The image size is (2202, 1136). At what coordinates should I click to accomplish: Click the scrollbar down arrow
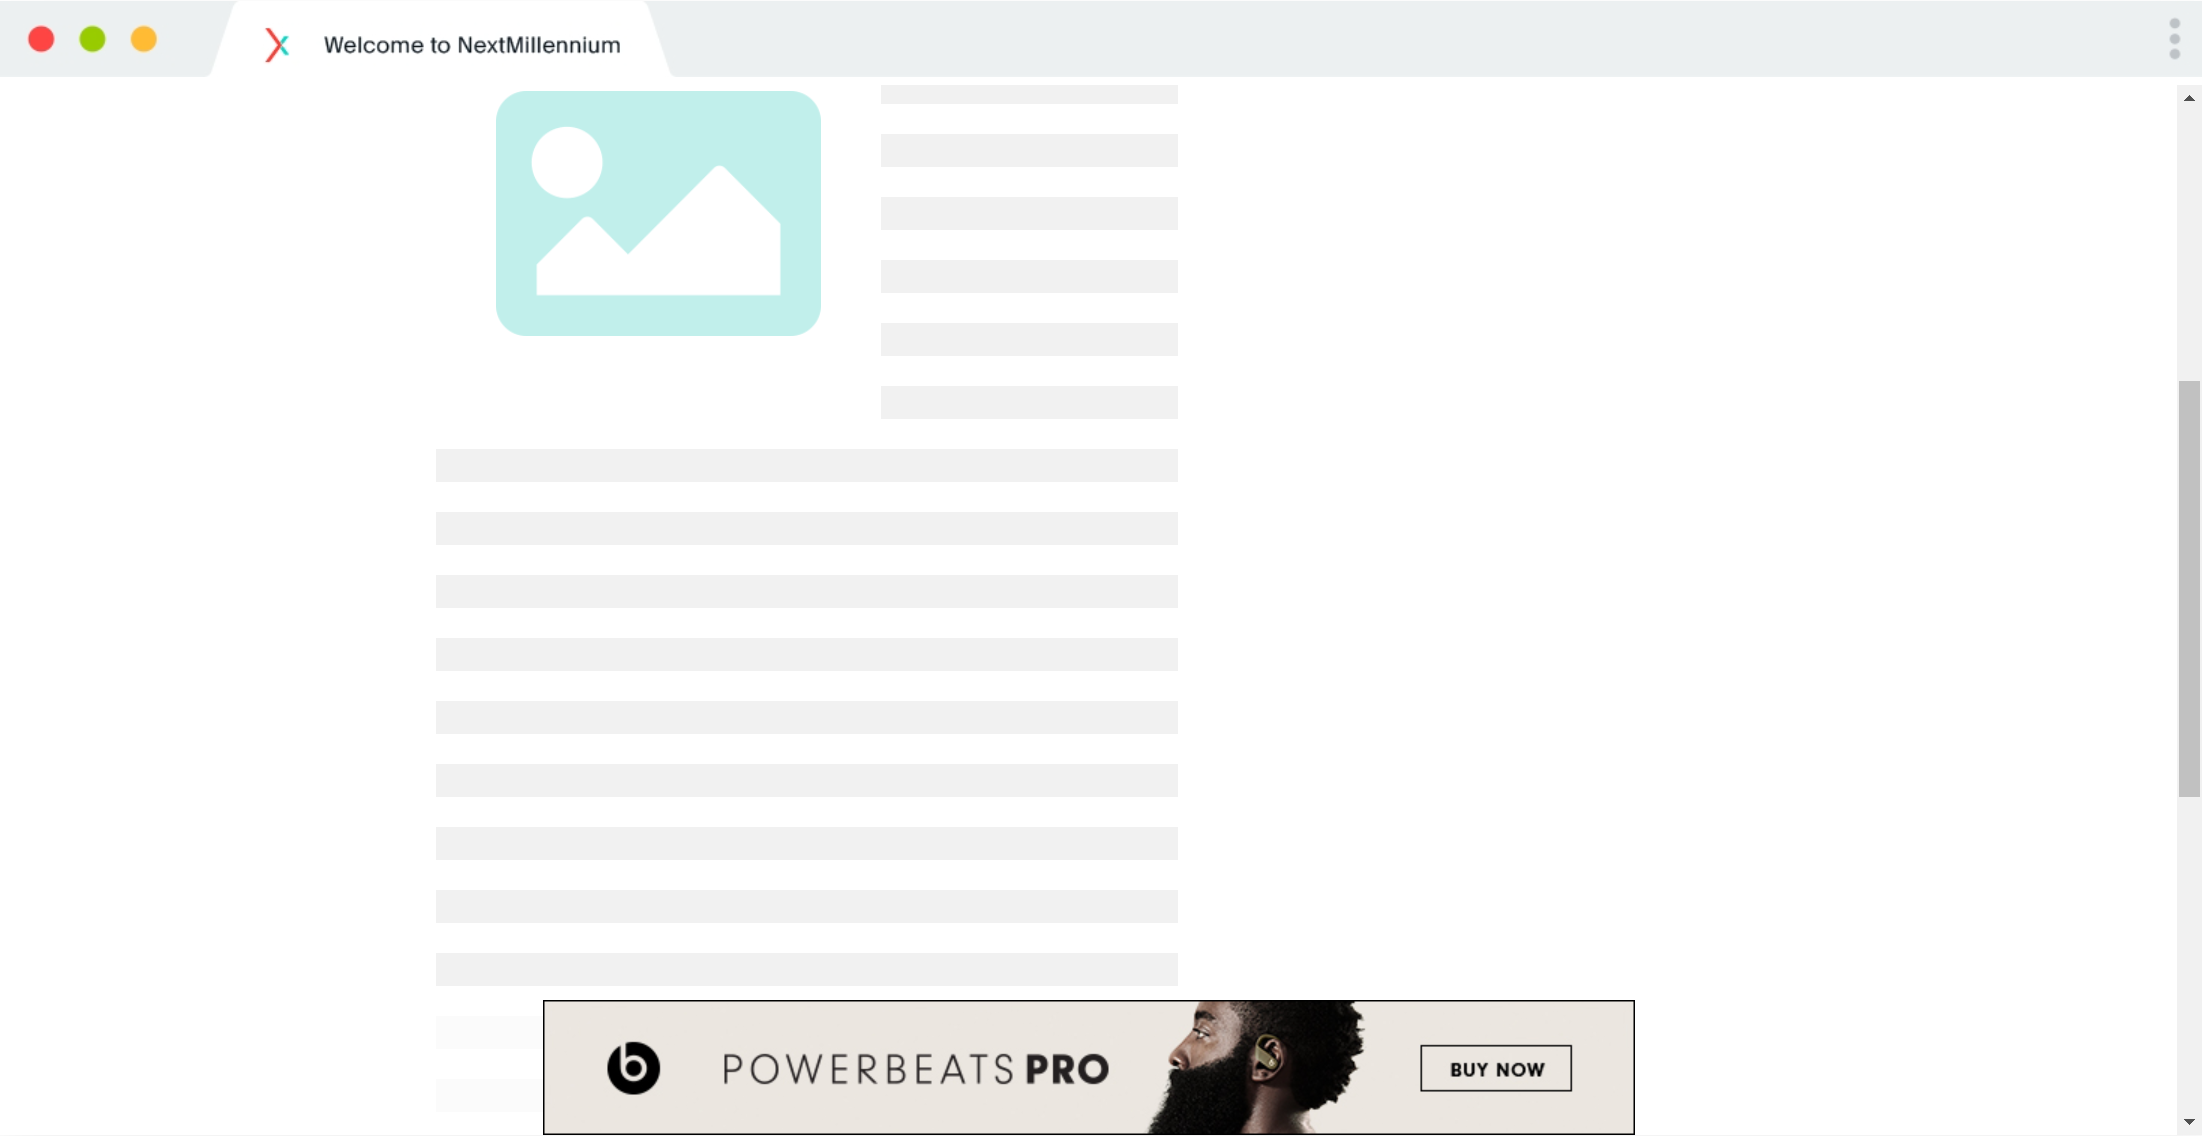[x=2189, y=1122]
